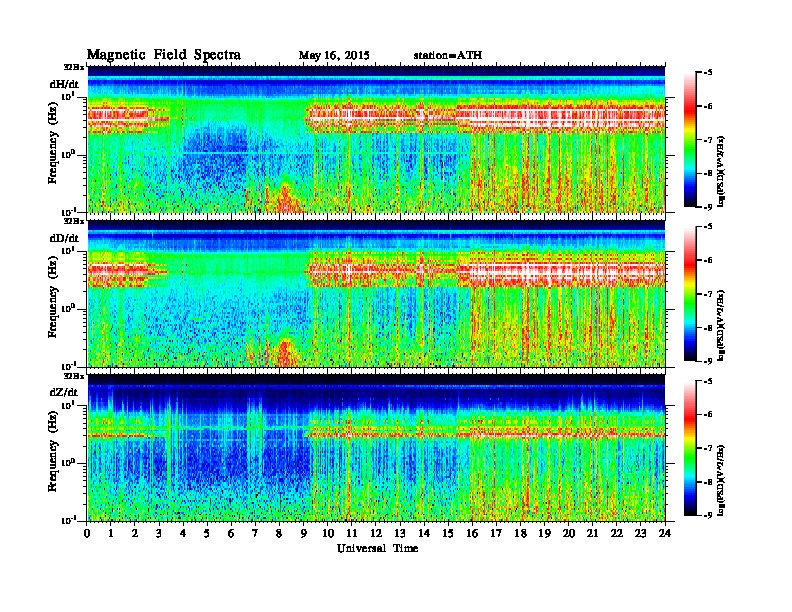Click the "Magnetic Field Spectra" title

[164, 55]
